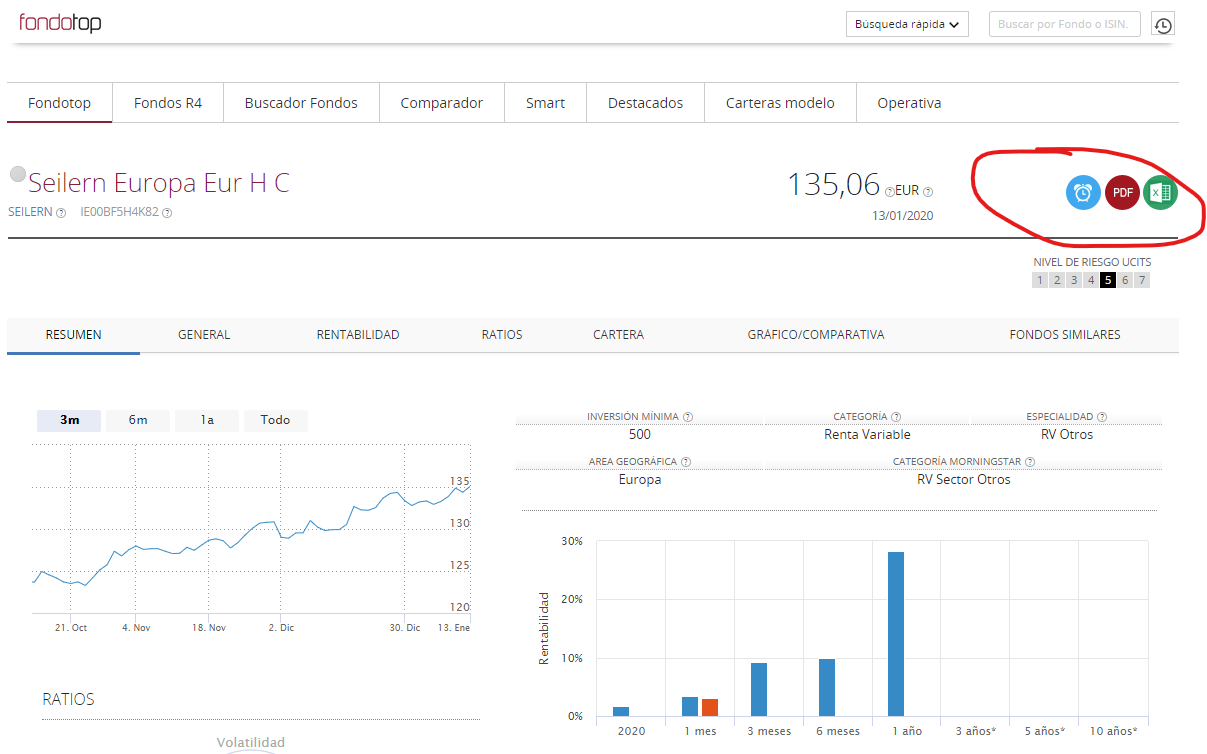Viewport: 1207px width, 754px height.
Task: Click the ISIN code IE00BF5H4K82
Action: click(x=119, y=212)
